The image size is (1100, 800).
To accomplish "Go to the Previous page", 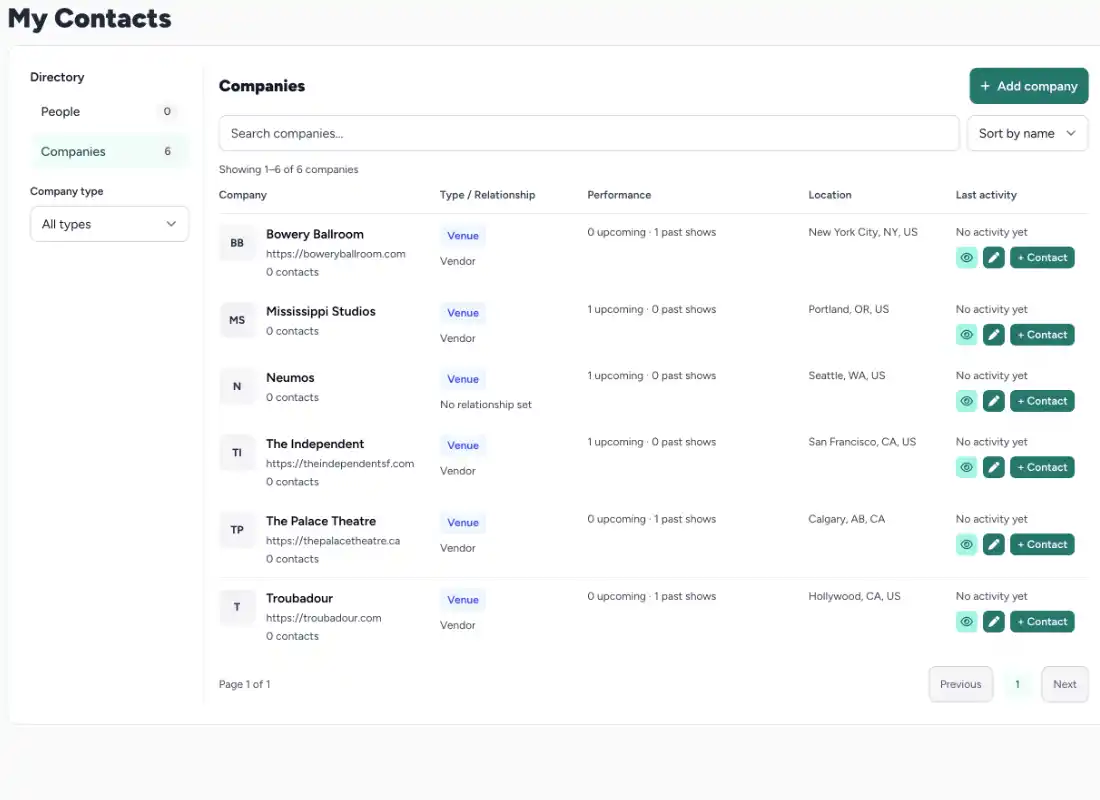I will point(960,684).
